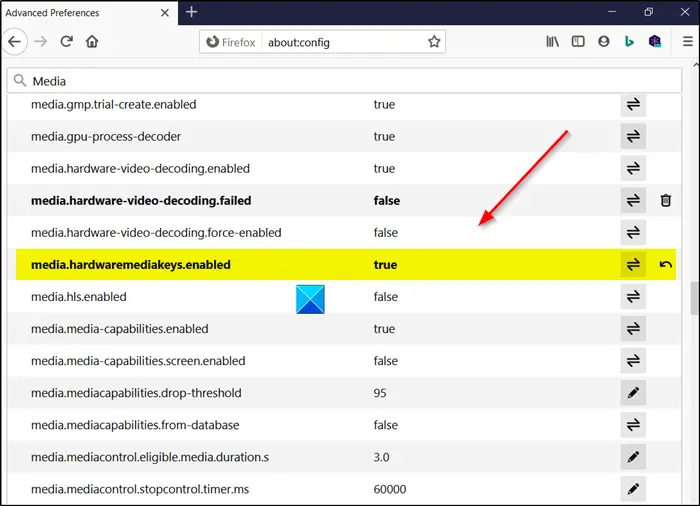Viewport: 700px width, 506px height.
Task: Toggle media.media-capabilities.enabled
Action: tap(633, 329)
